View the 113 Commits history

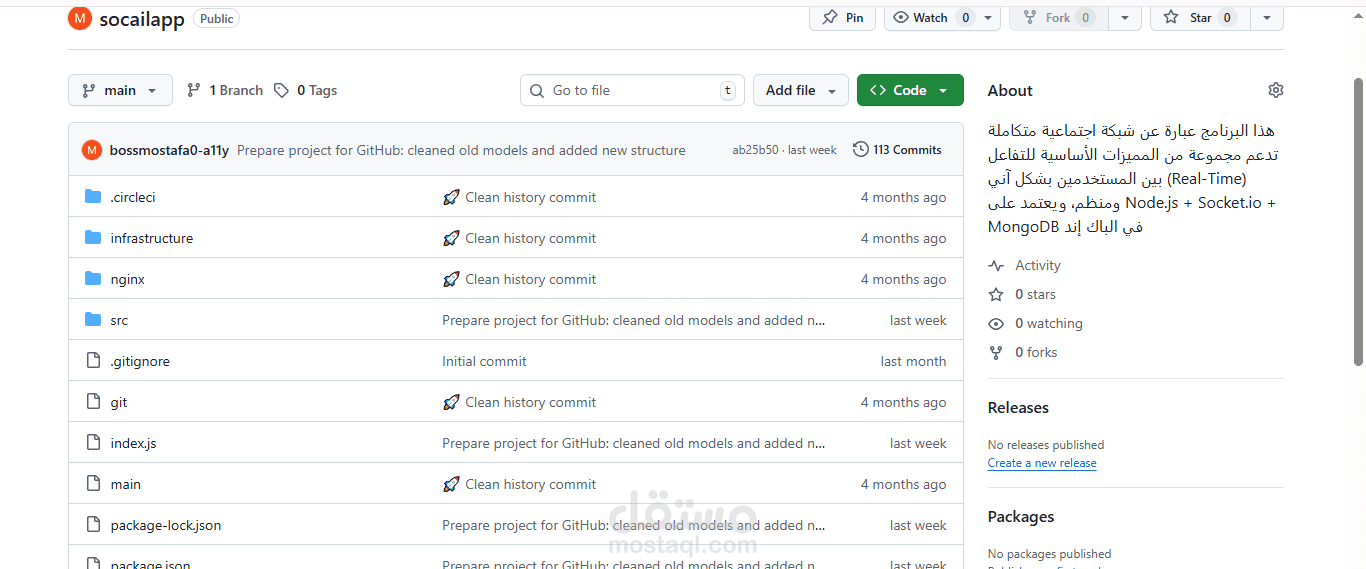pos(897,150)
